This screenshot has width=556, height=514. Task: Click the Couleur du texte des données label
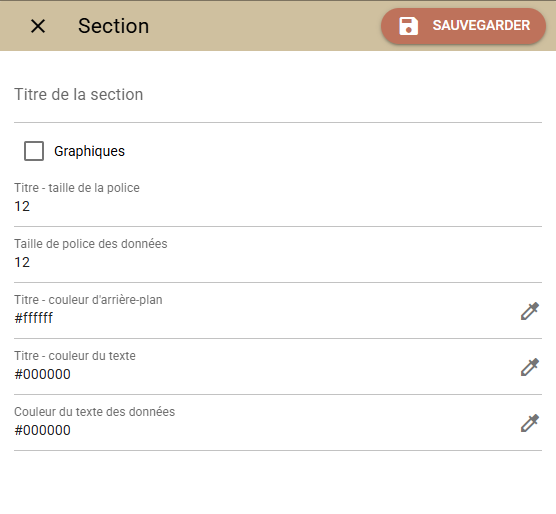pos(95,412)
